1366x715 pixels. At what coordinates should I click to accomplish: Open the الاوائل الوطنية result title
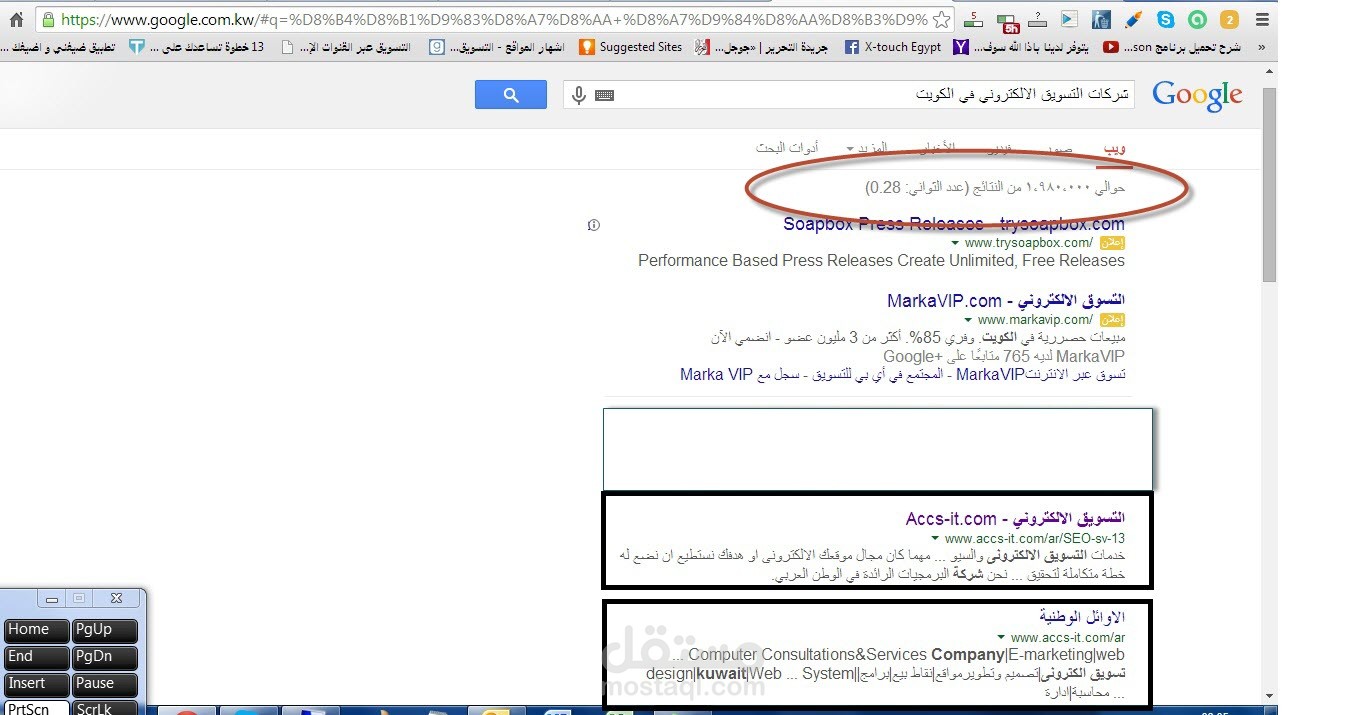pos(1082,617)
